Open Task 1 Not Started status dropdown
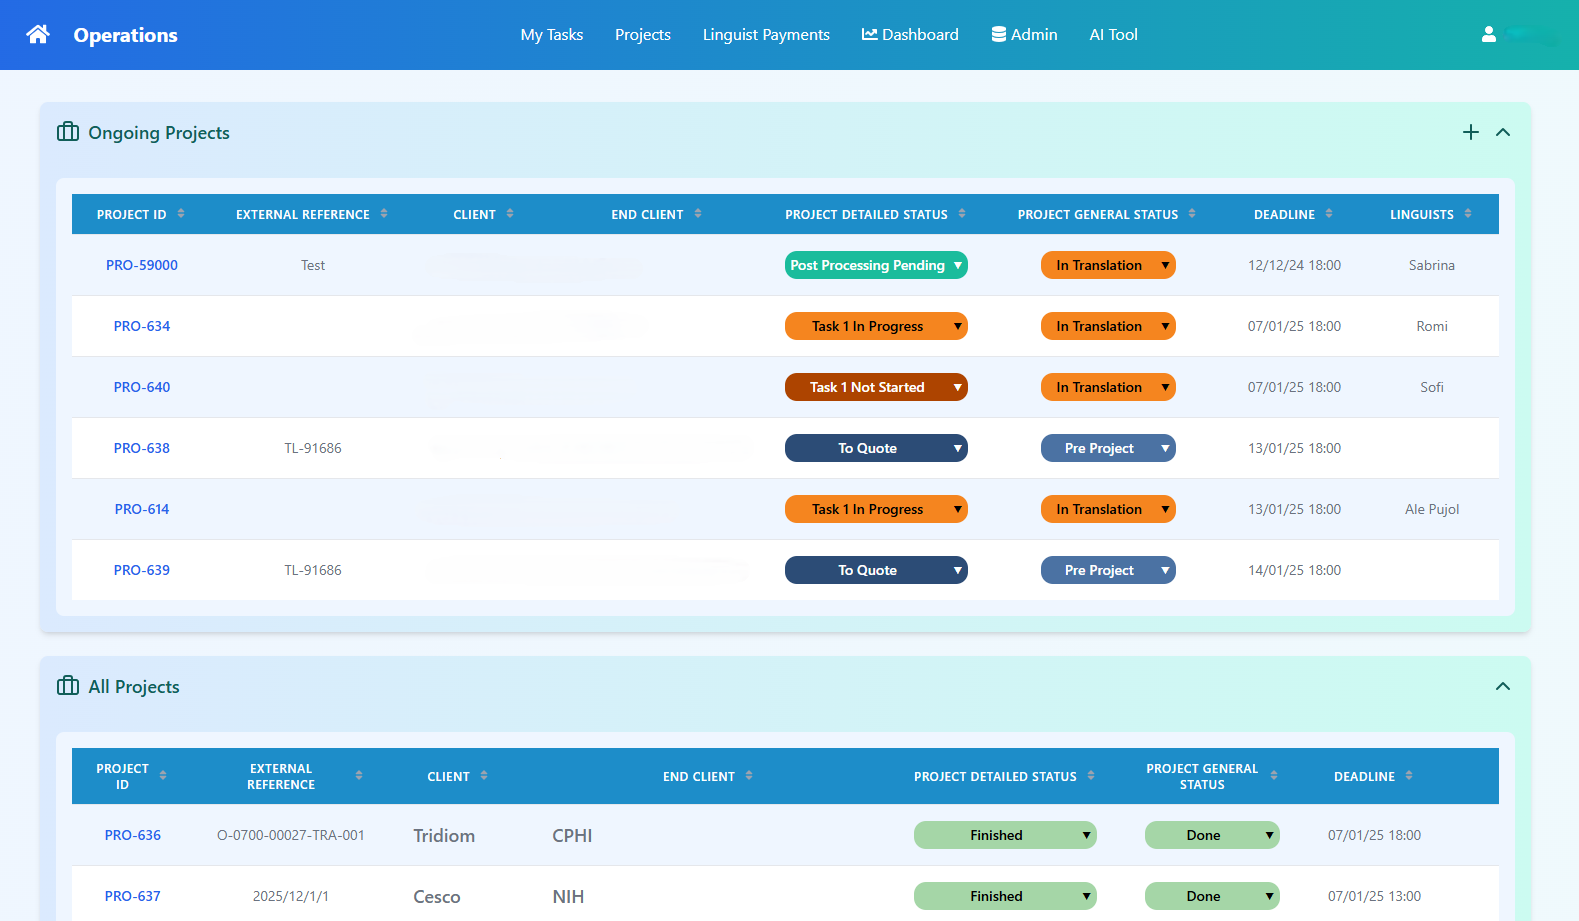The width and height of the screenshot is (1579, 921). 876,387
